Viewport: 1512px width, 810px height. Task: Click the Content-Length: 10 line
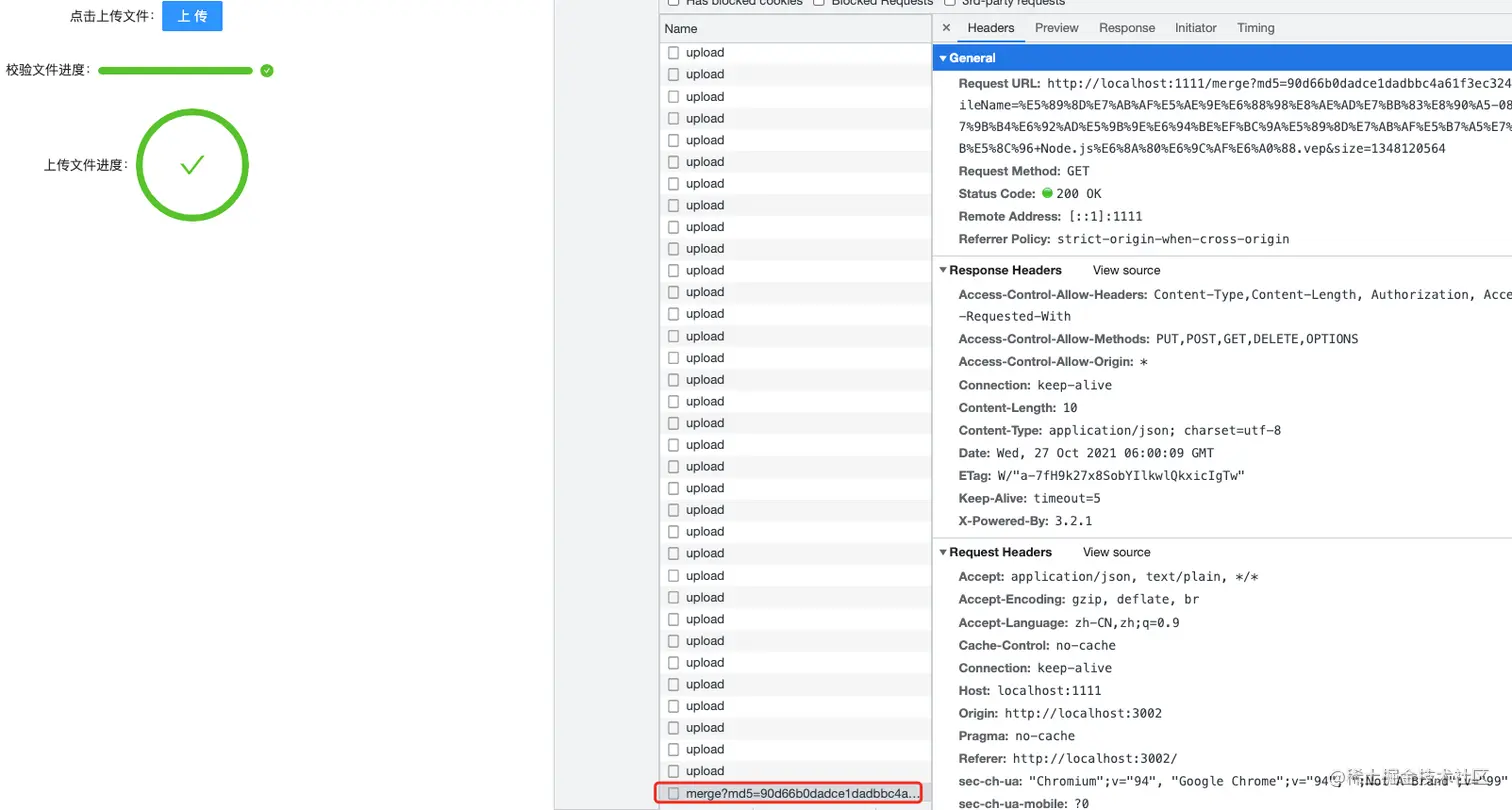point(1018,408)
